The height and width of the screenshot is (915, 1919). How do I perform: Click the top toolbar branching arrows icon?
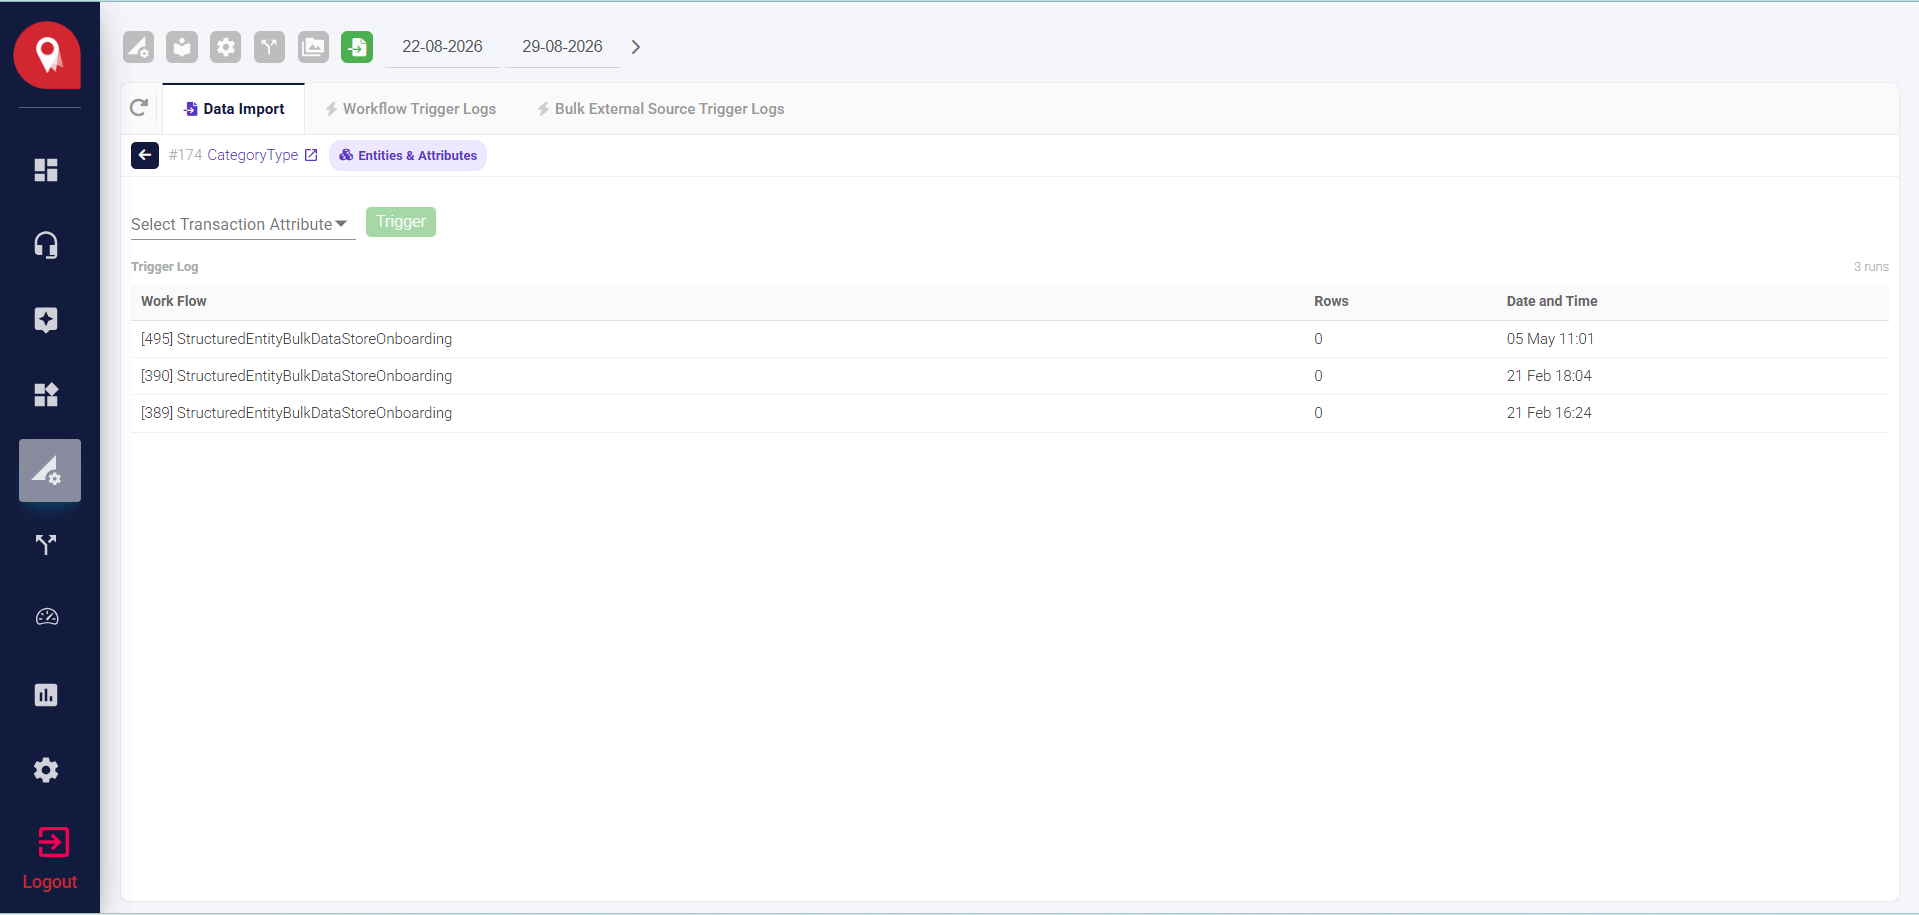click(269, 47)
